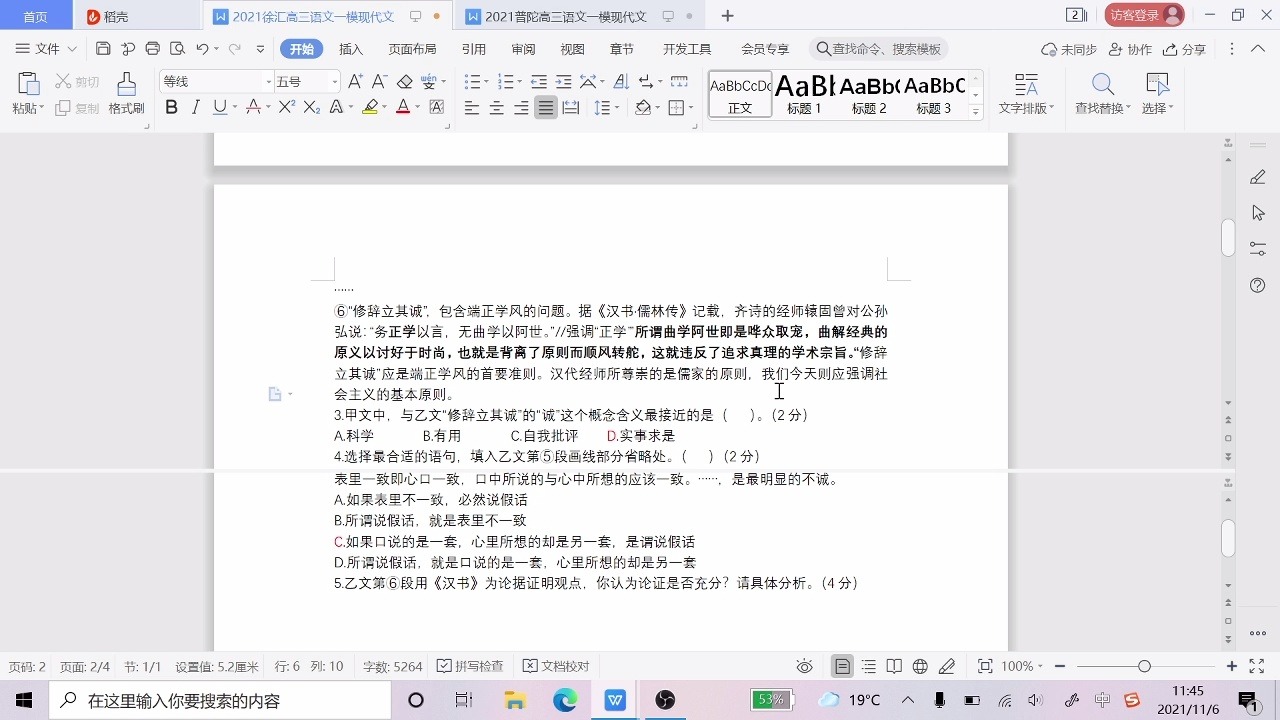Go to the 首页 tab

pyautogui.click(x=35, y=16)
